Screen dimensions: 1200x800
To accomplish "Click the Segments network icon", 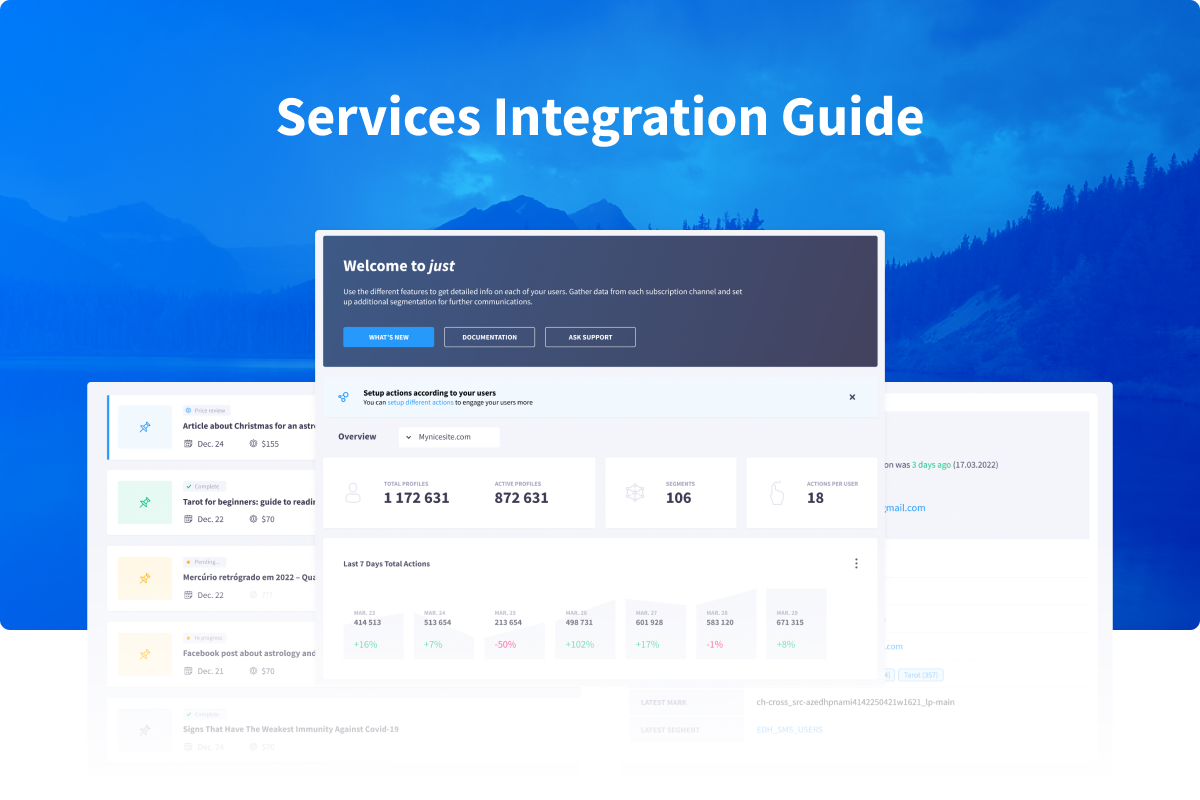I will 634,493.
